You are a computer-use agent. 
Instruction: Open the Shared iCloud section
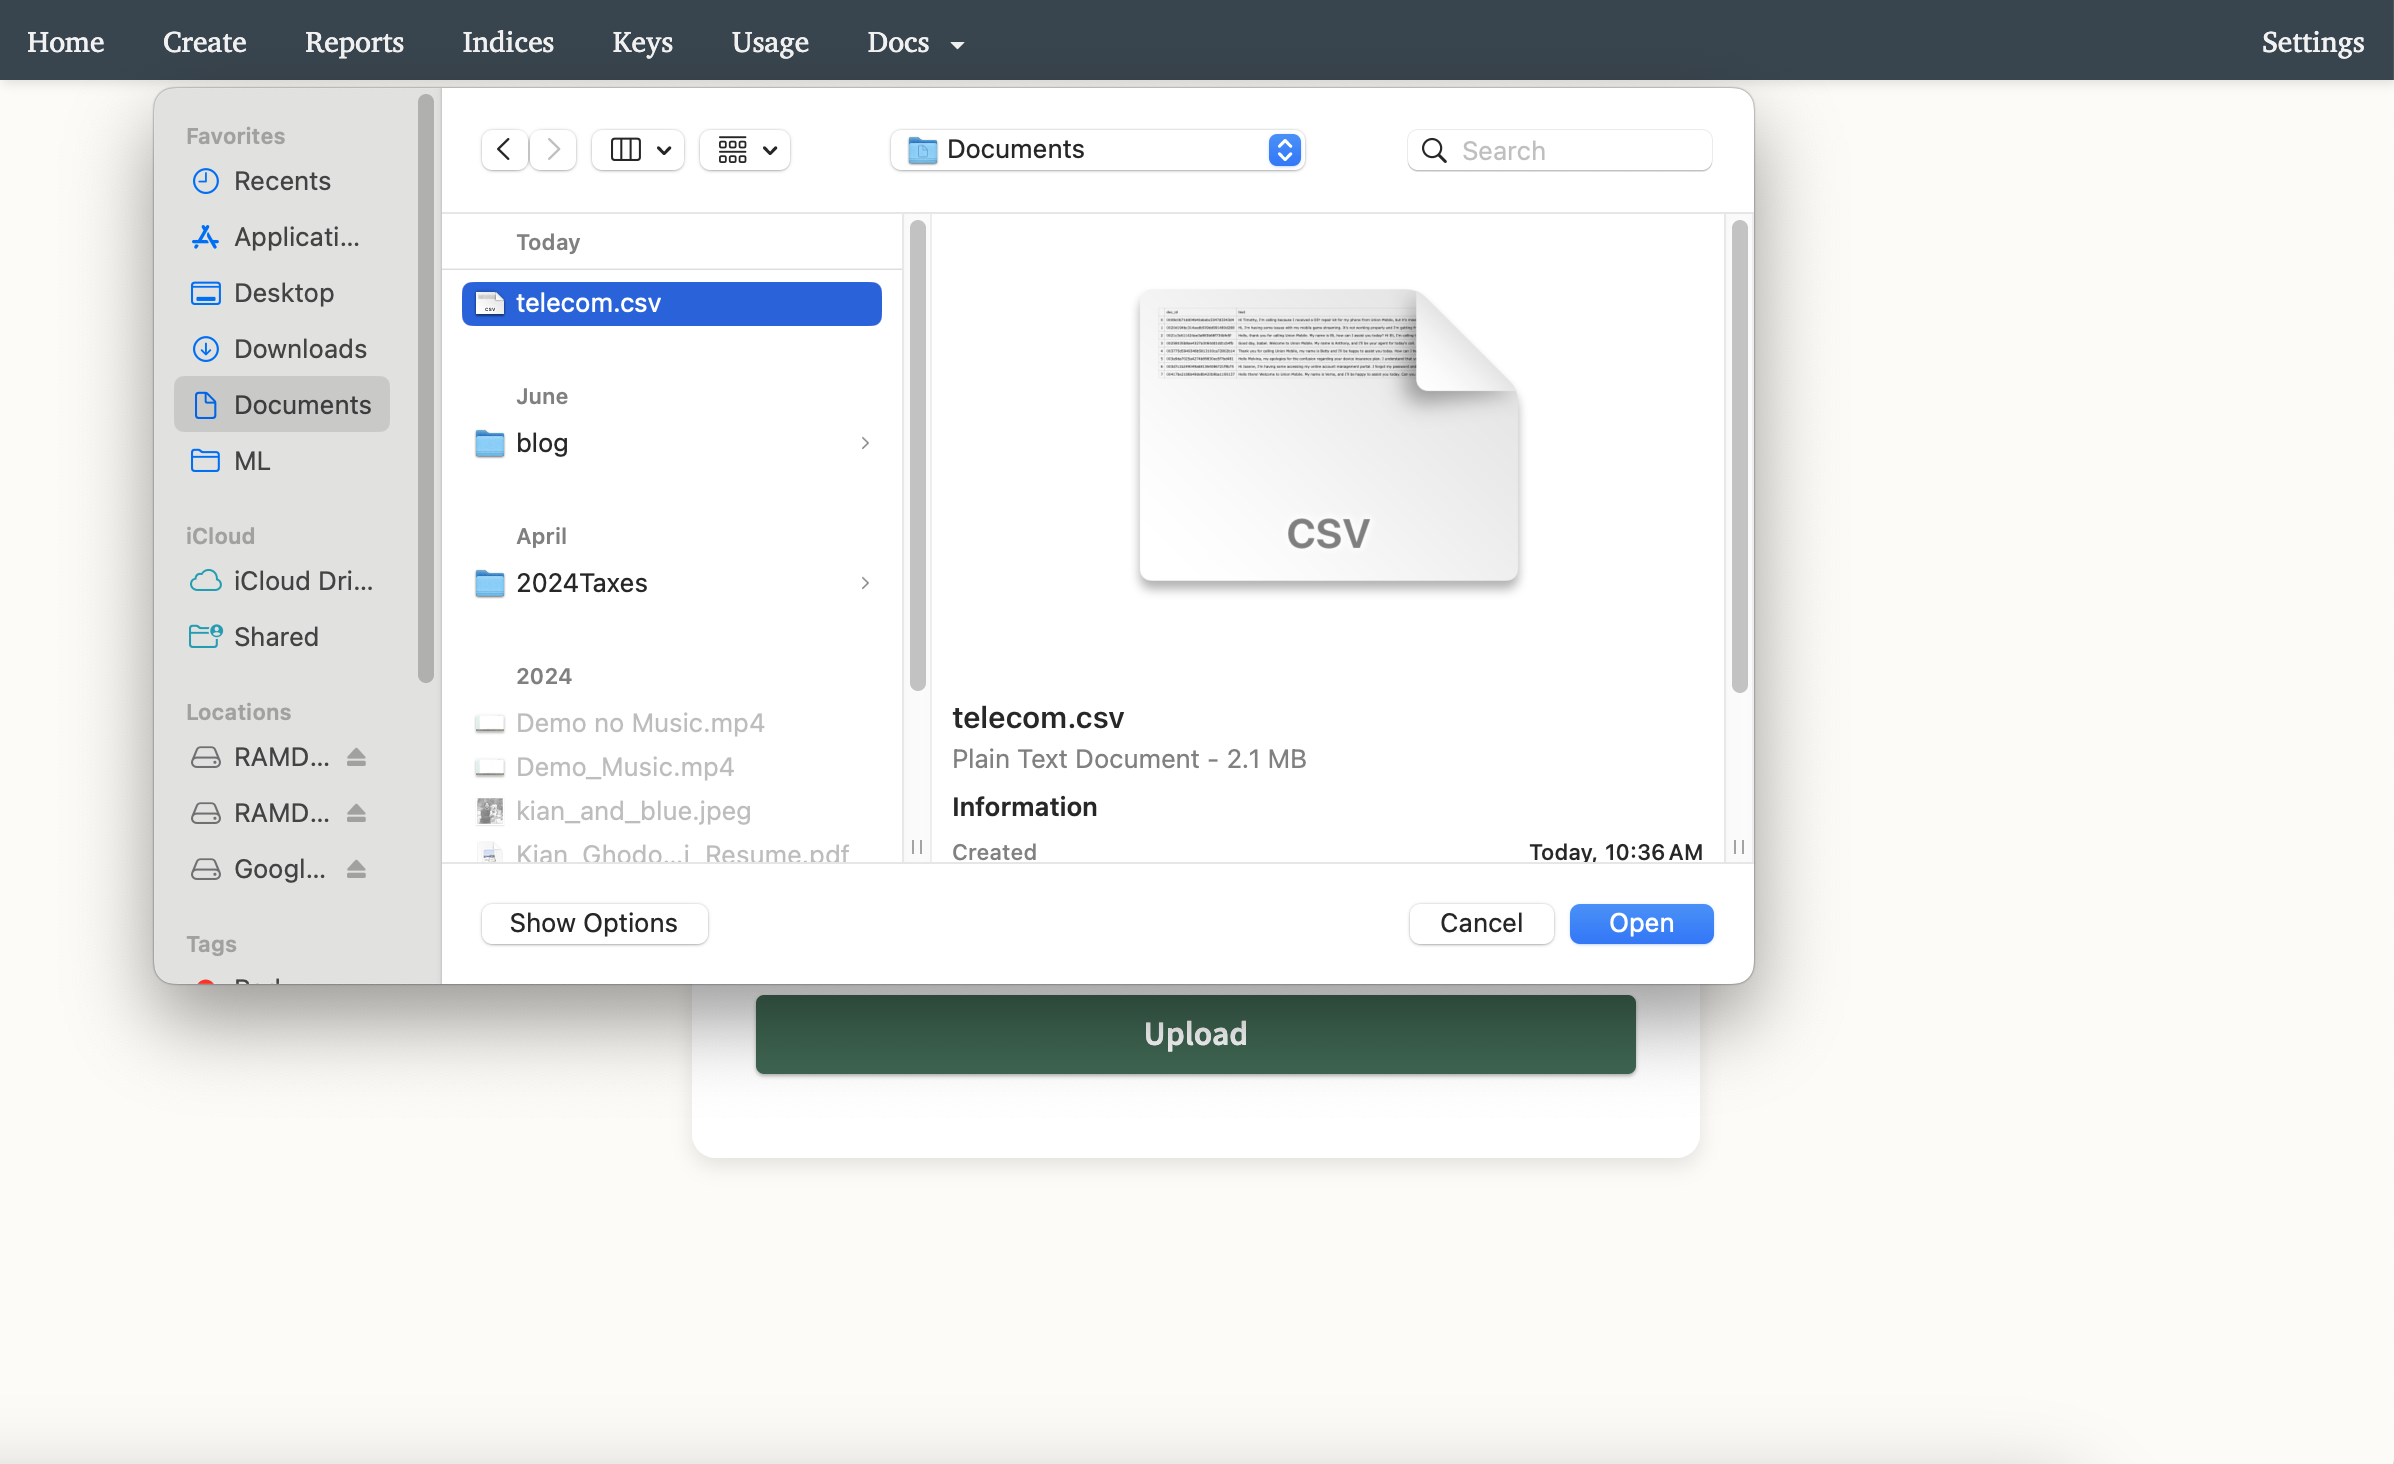[x=275, y=636]
